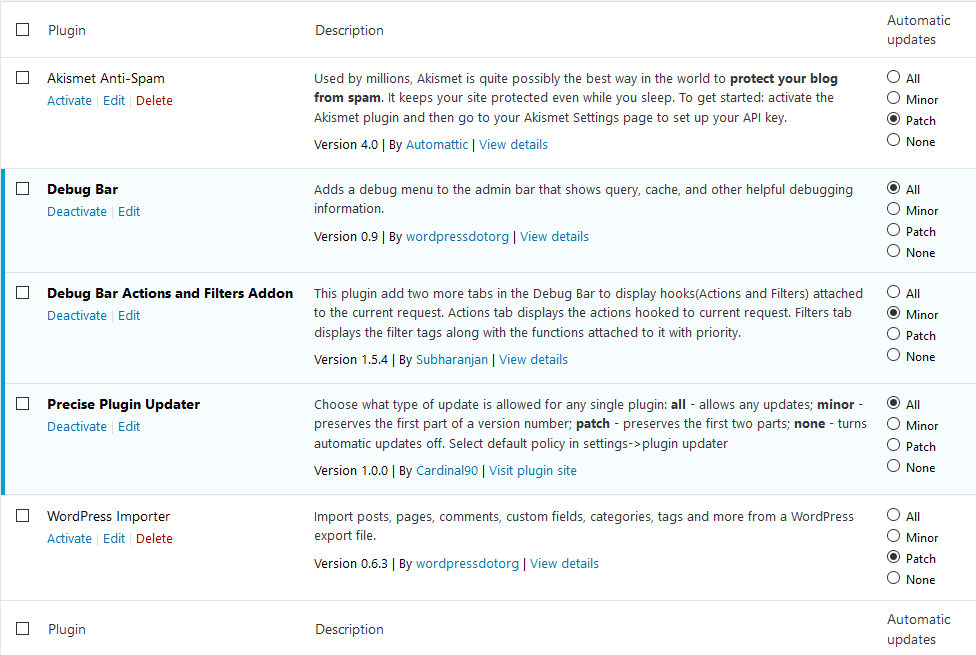Tick the select-all checkbox in the header row
The height and width of the screenshot is (655, 976).
(x=22, y=29)
